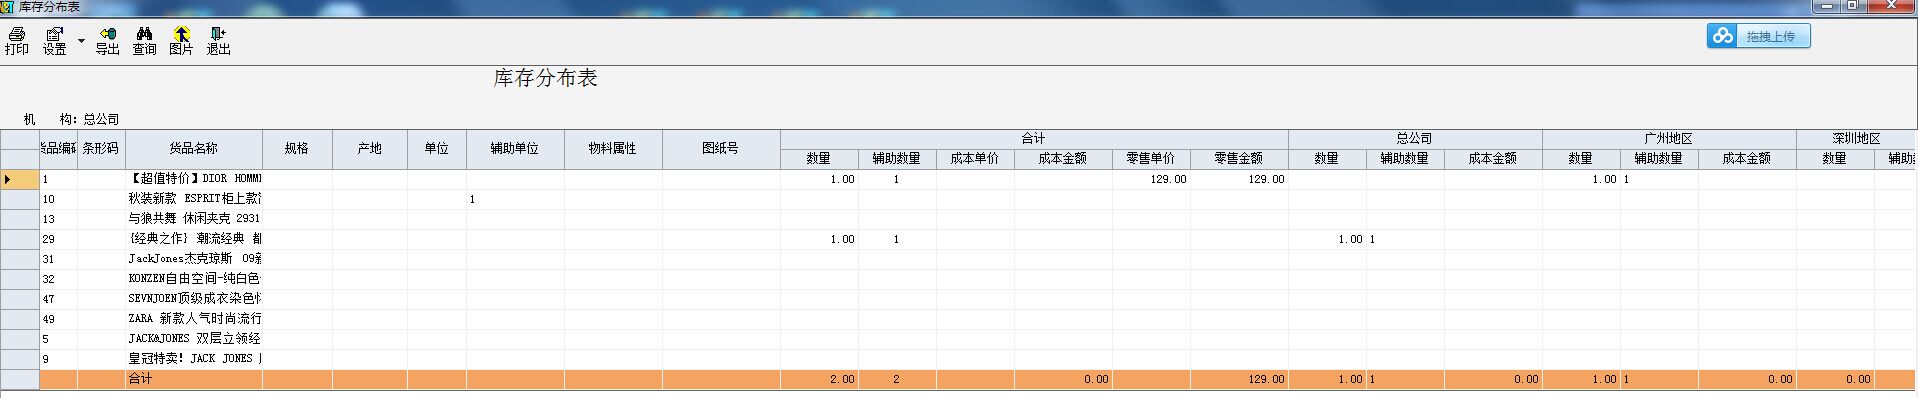Click the Picture (图片) toolbar icon
1918x398 pixels.
tap(181, 41)
